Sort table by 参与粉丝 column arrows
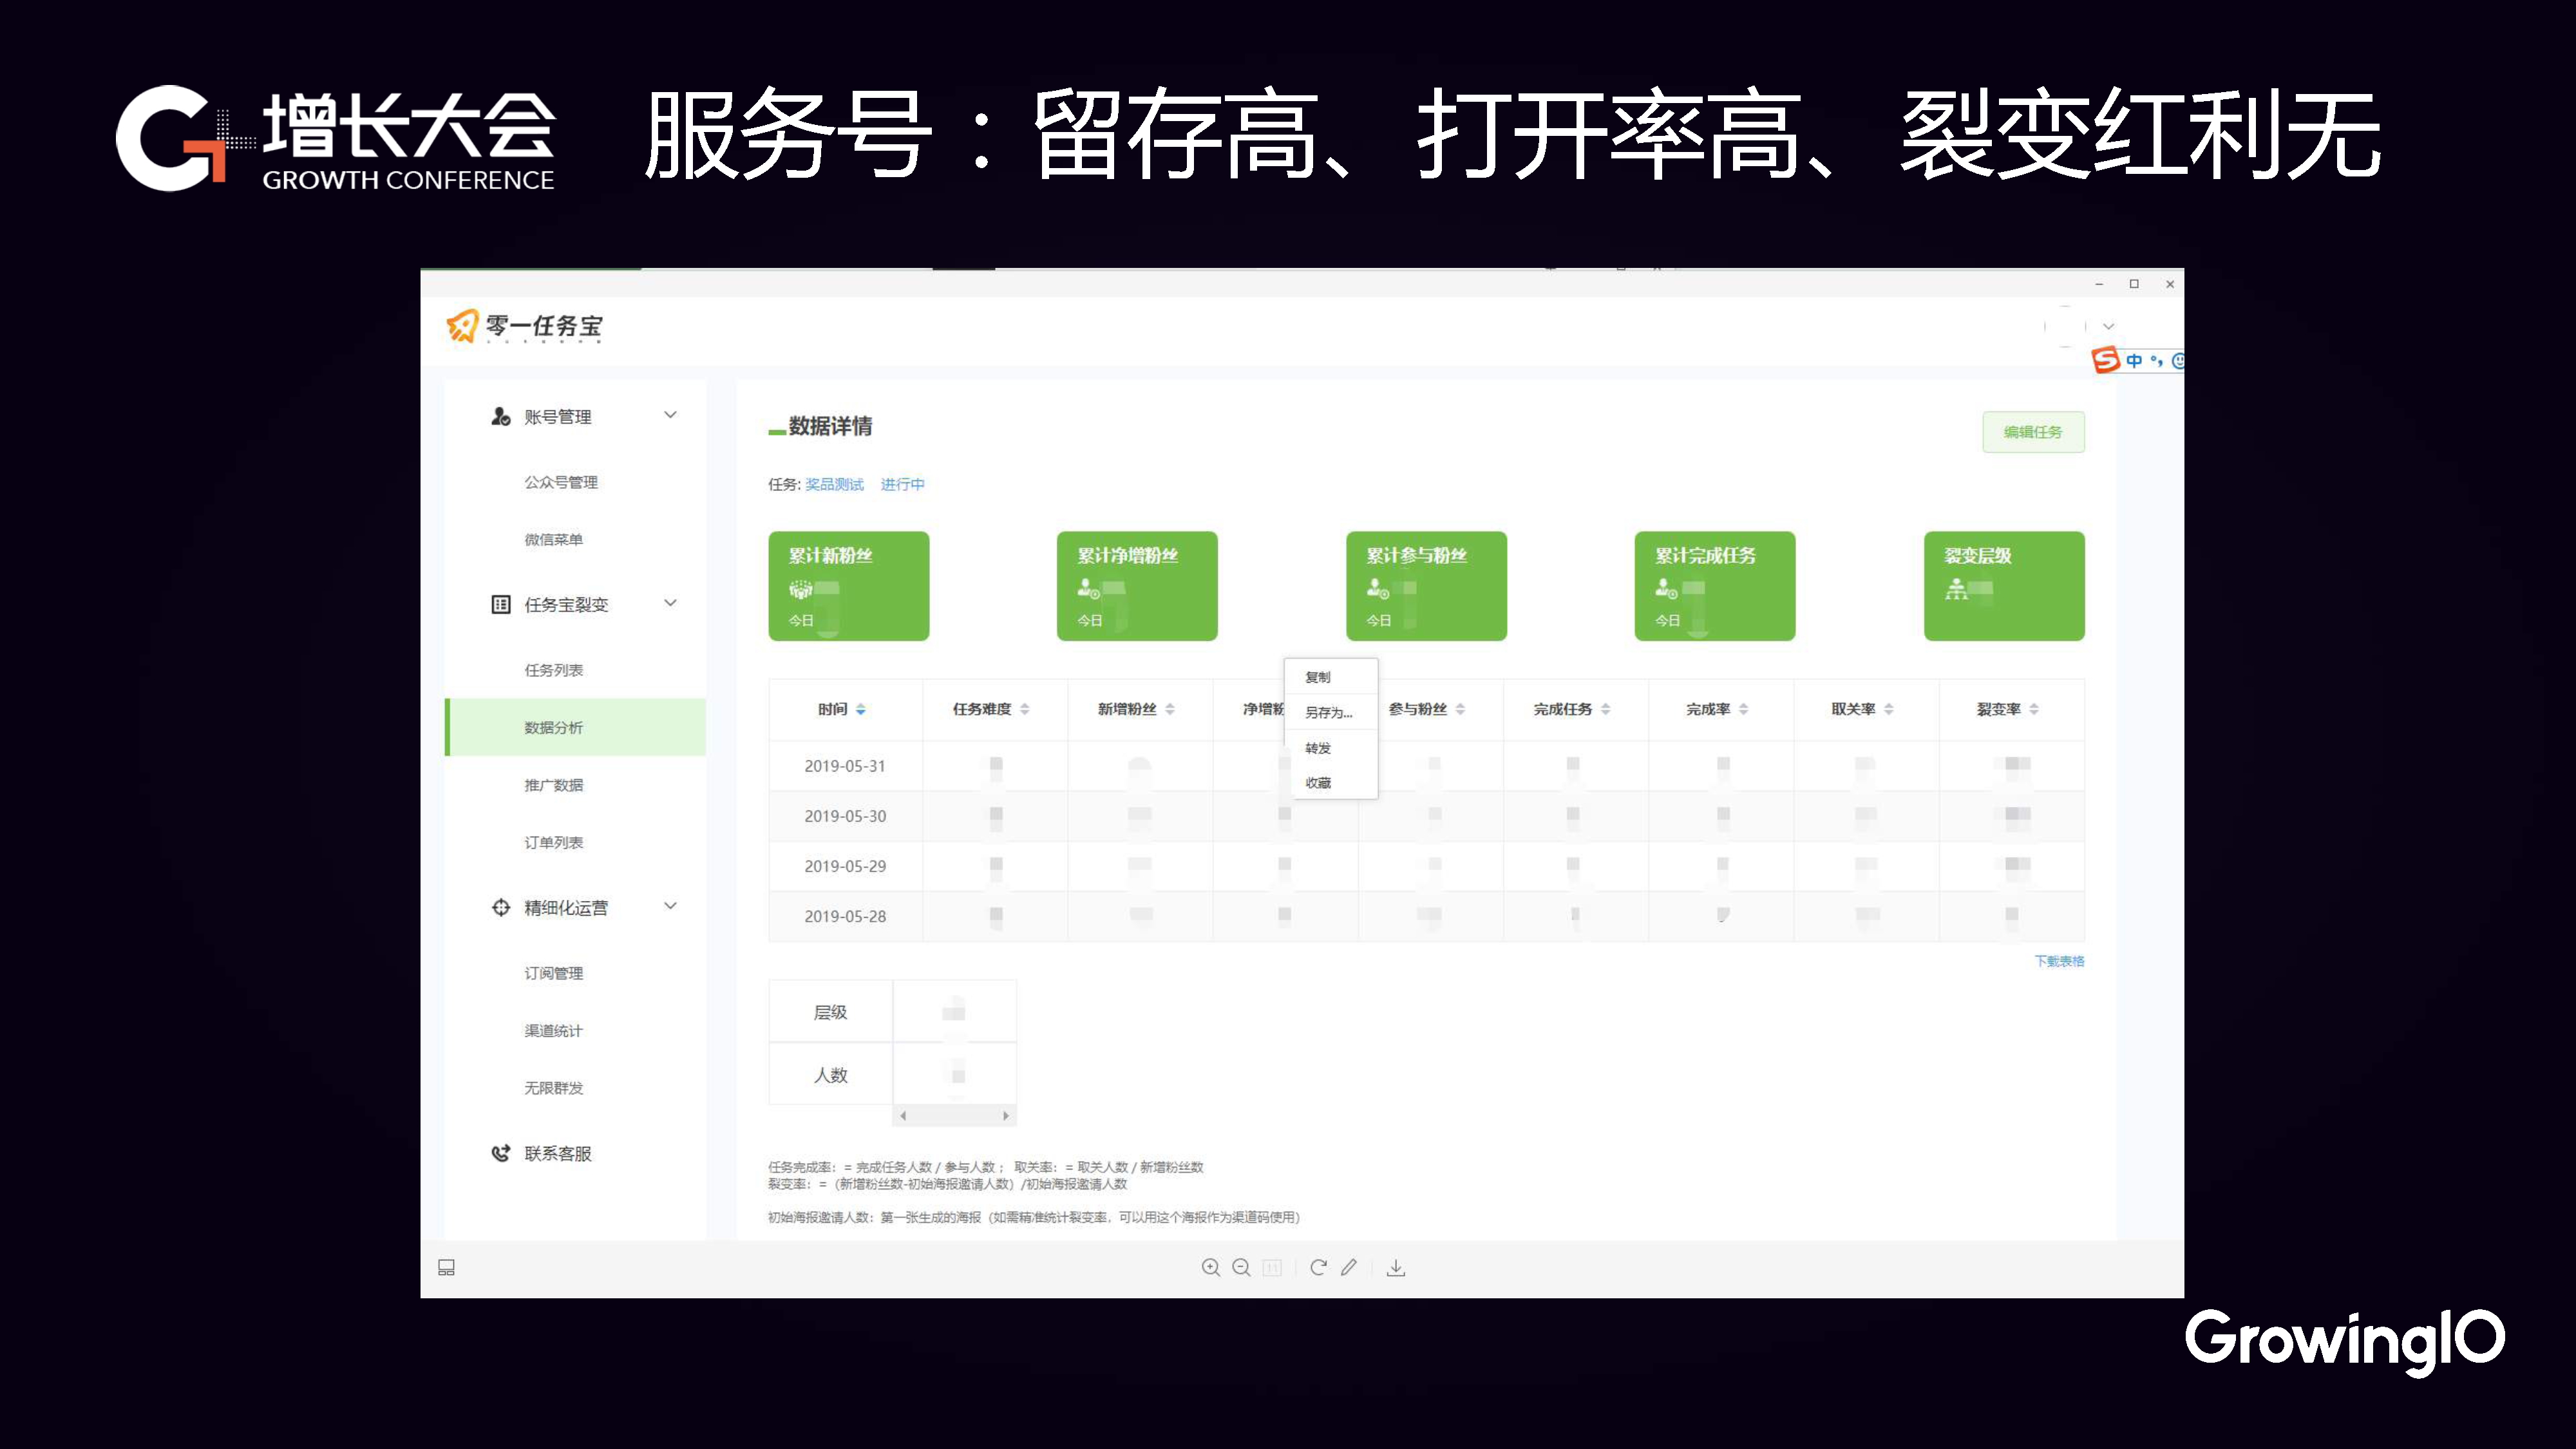This screenshot has width=2576, height=1449. [x=1461, y=709]
